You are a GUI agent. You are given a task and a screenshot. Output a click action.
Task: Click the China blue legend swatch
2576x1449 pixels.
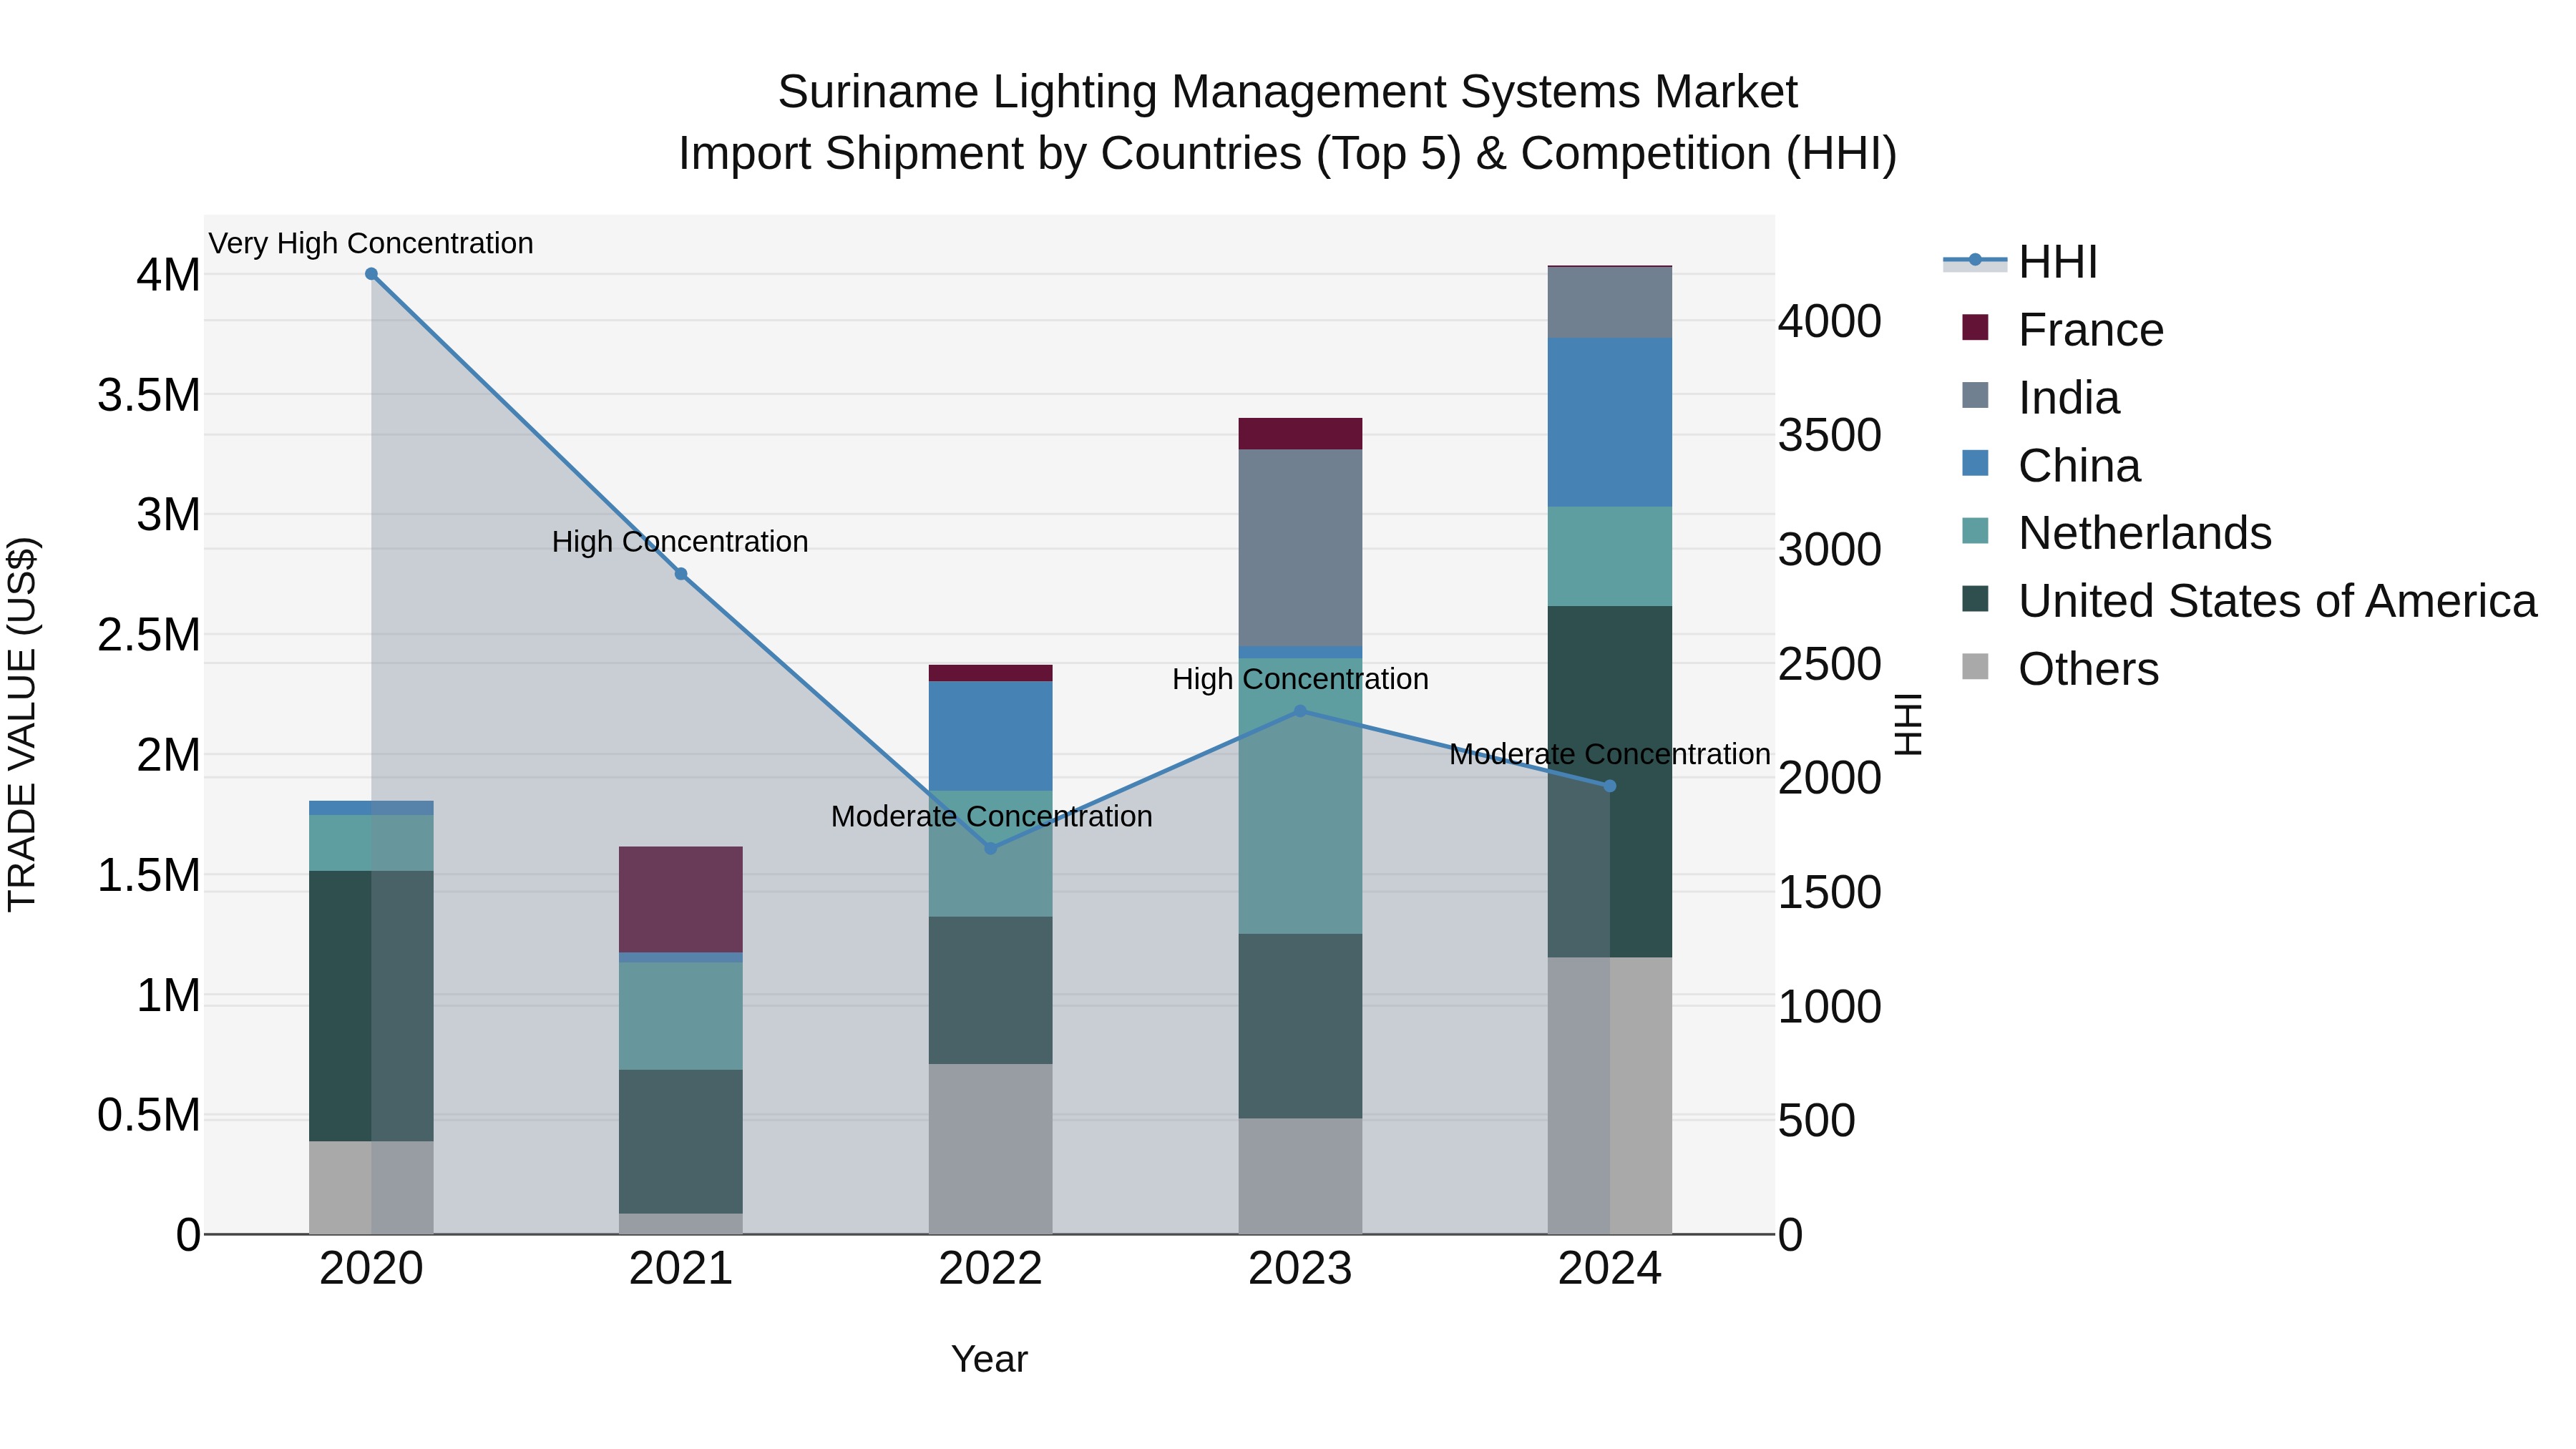[x=1975, y=463]
